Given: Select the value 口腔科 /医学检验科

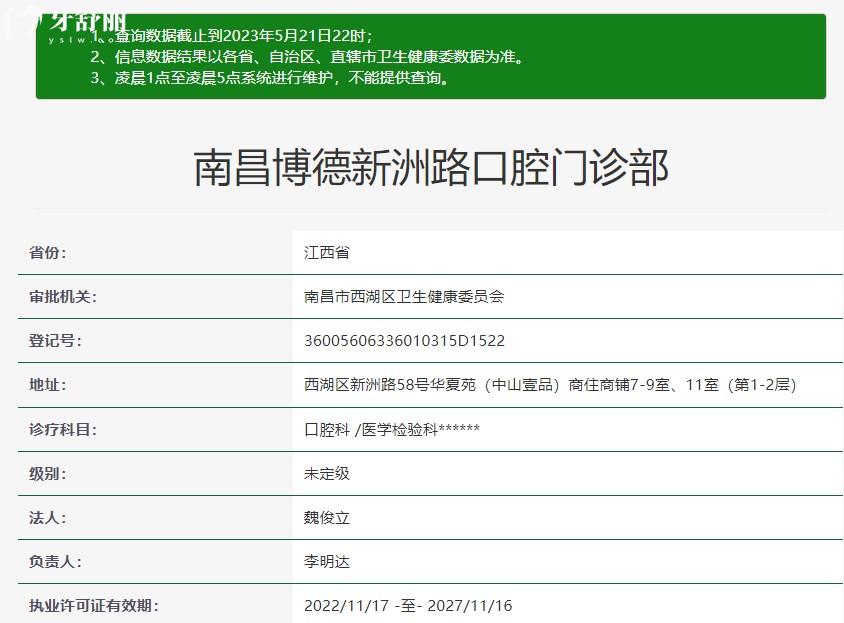Looking at the screenshot, I should click(x=392, y=430).
